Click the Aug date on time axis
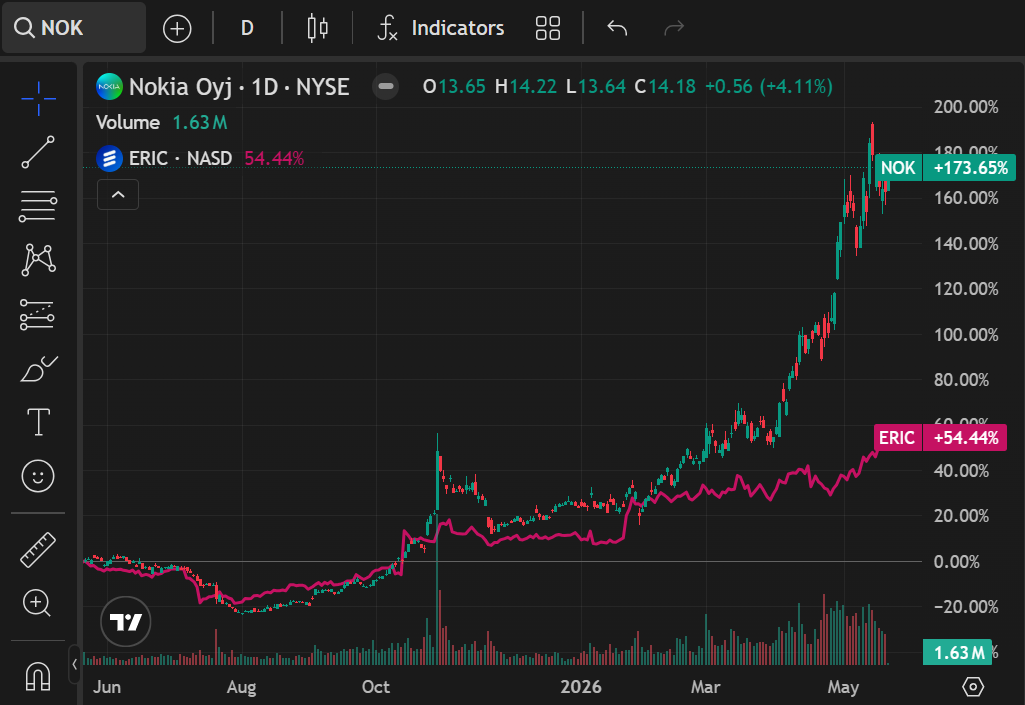Screen dimensions: 1025x705 tap(241, 687)
